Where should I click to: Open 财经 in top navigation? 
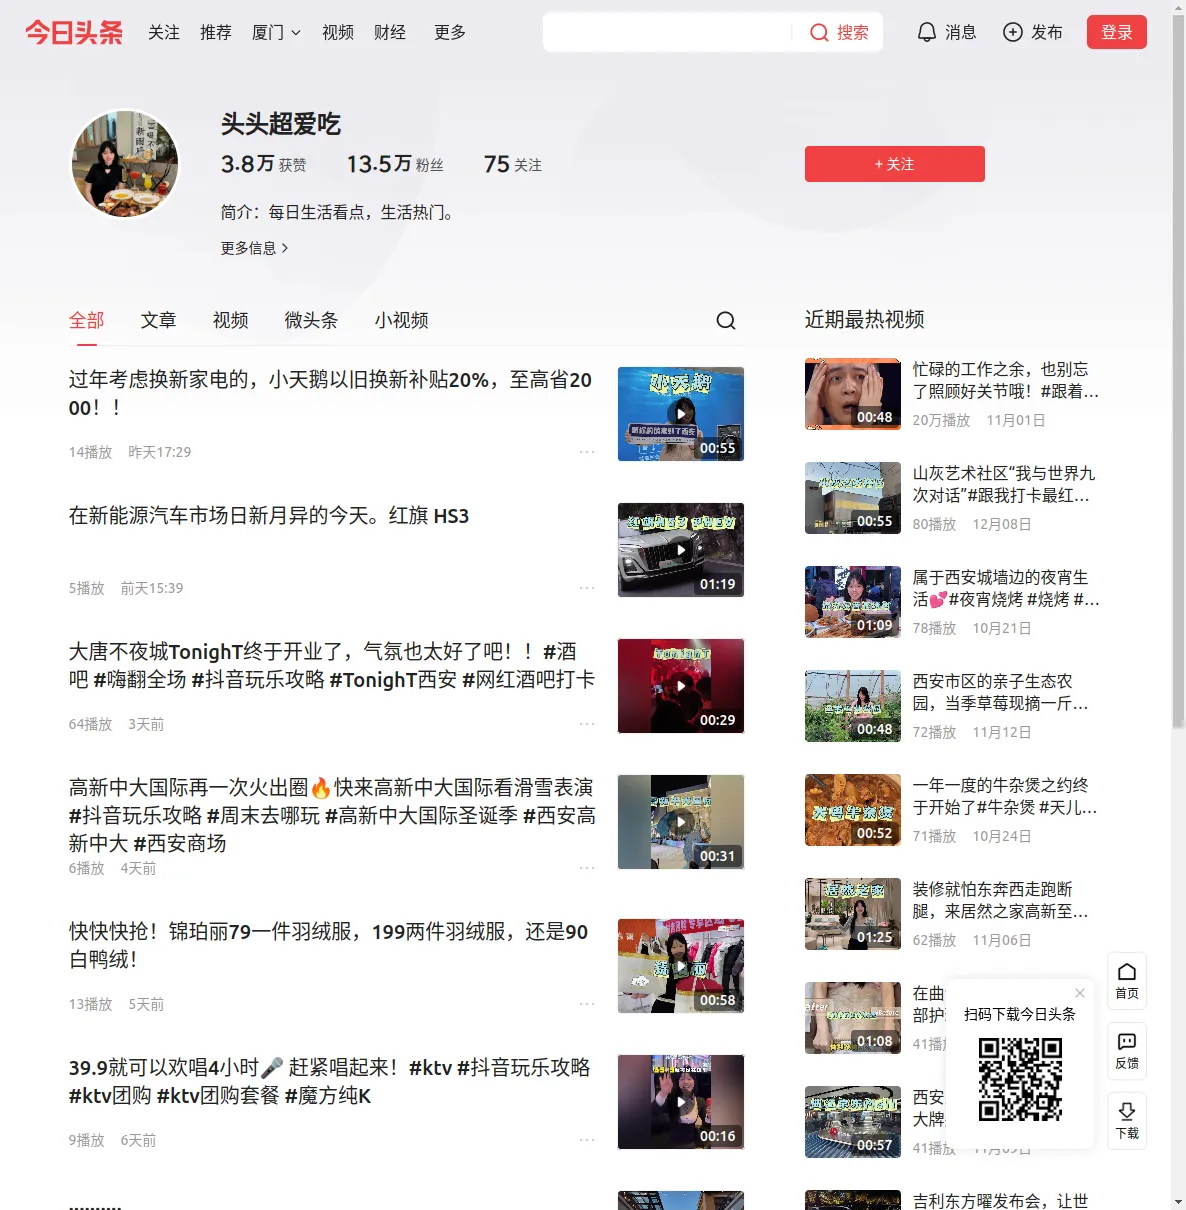pyautogui.click(x=390, y=33)
